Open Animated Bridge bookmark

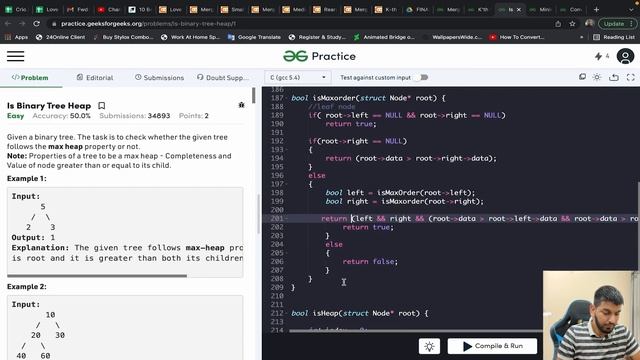click(x=384, y=37)
